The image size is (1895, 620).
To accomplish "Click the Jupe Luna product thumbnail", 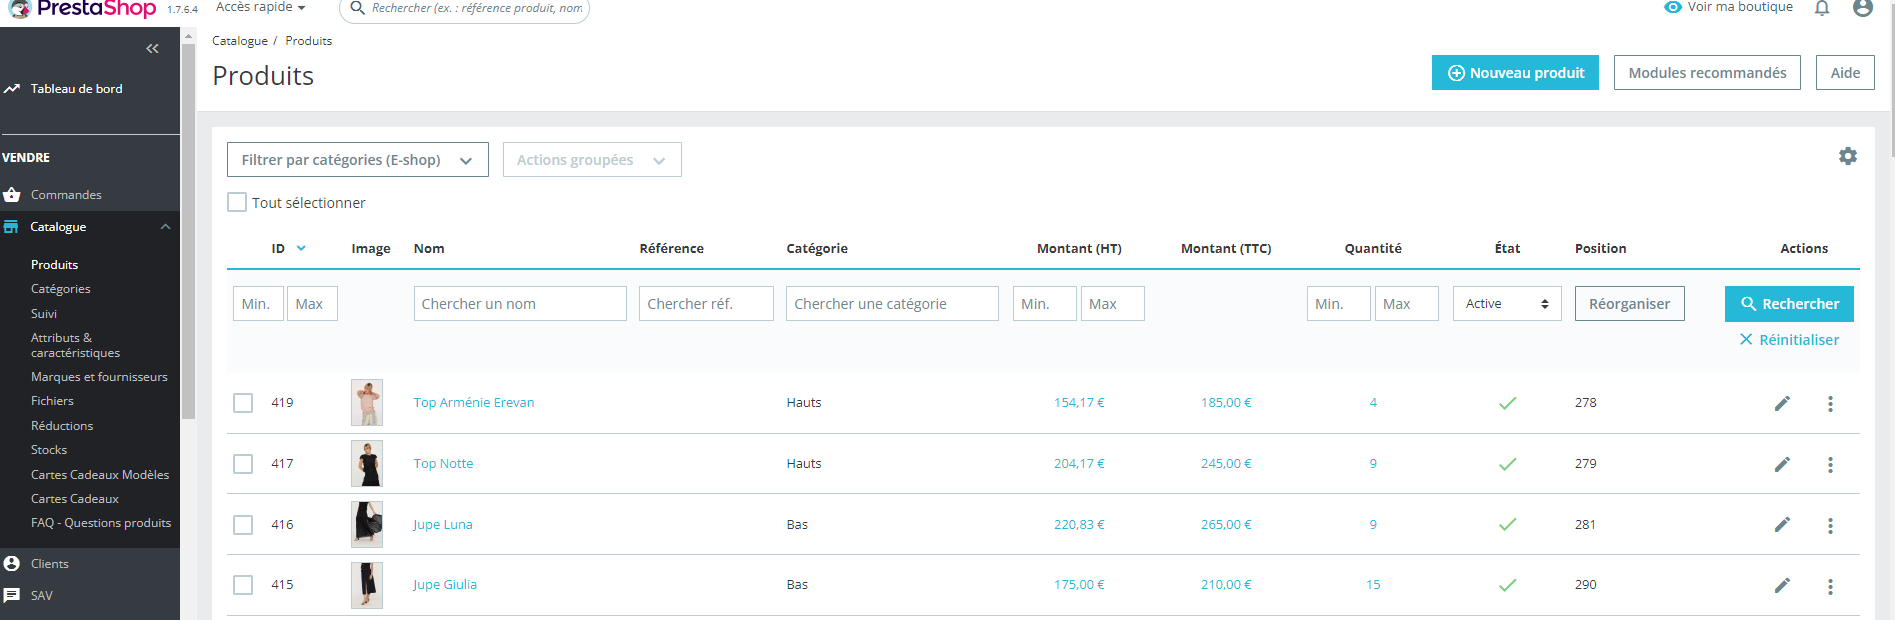I will [367, 524].
